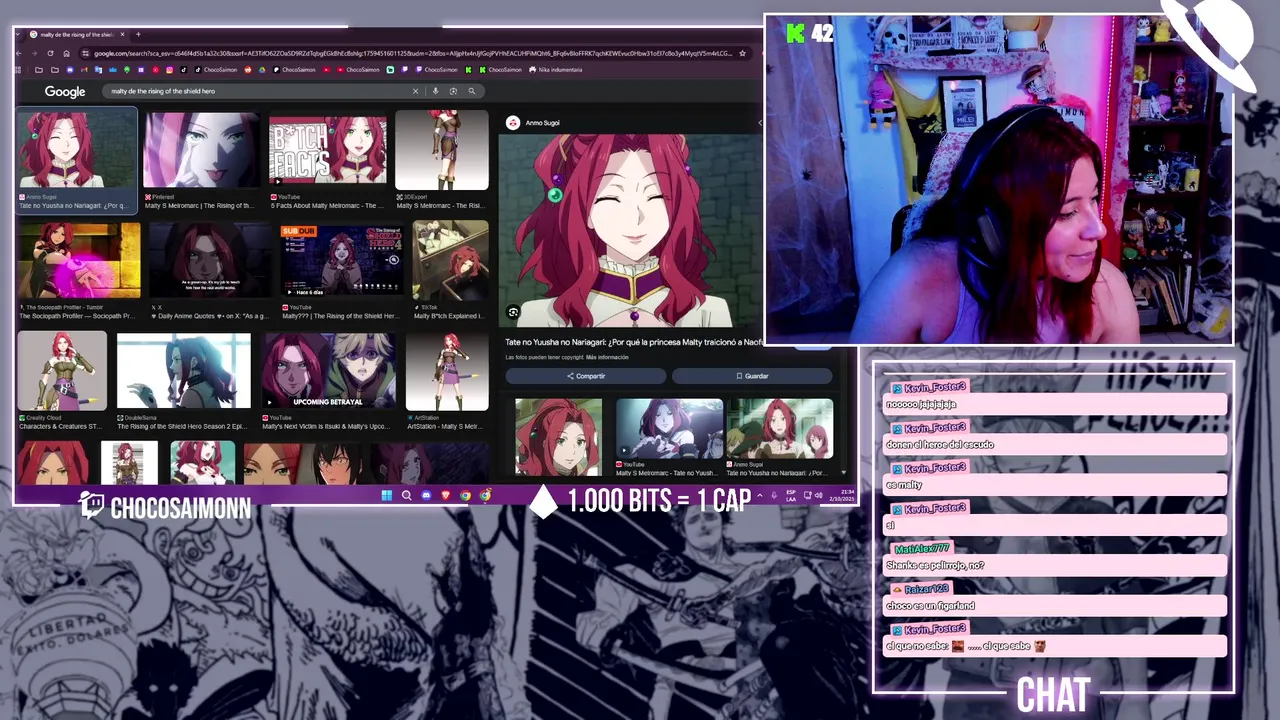Viewport: 1280px width, 720px height.
Task: Open Google Chrome from the taskbar
Action: (x=466, y=495)
